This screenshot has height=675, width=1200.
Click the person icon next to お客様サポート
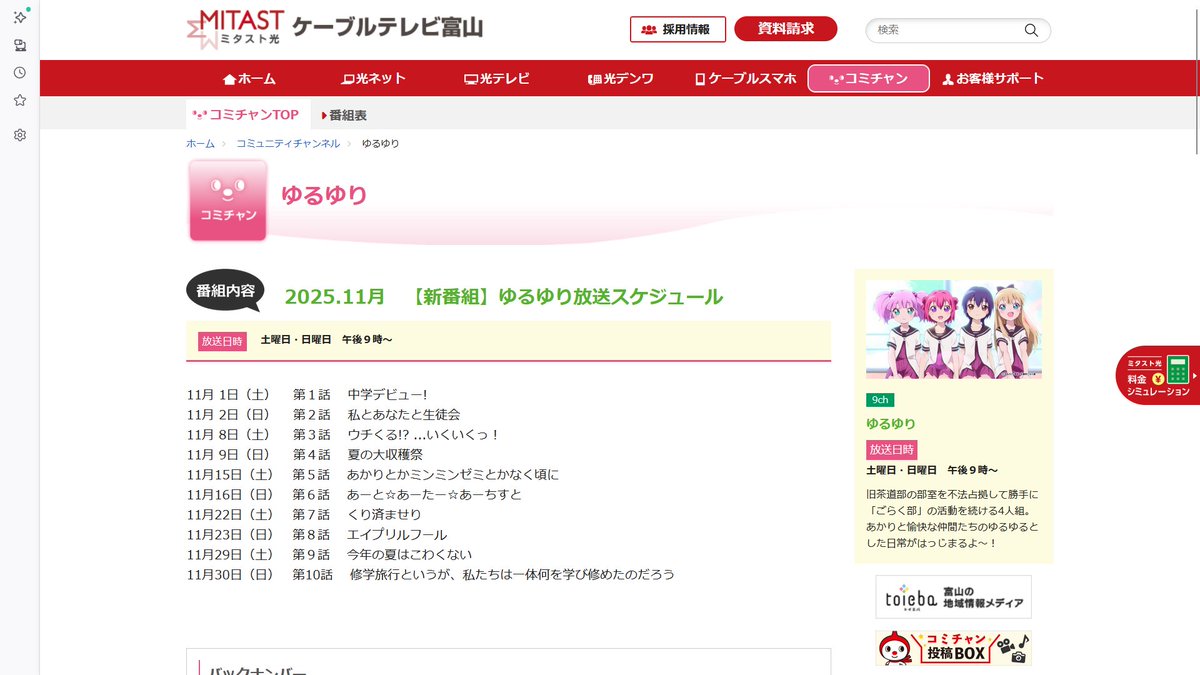tap(946, 78)
